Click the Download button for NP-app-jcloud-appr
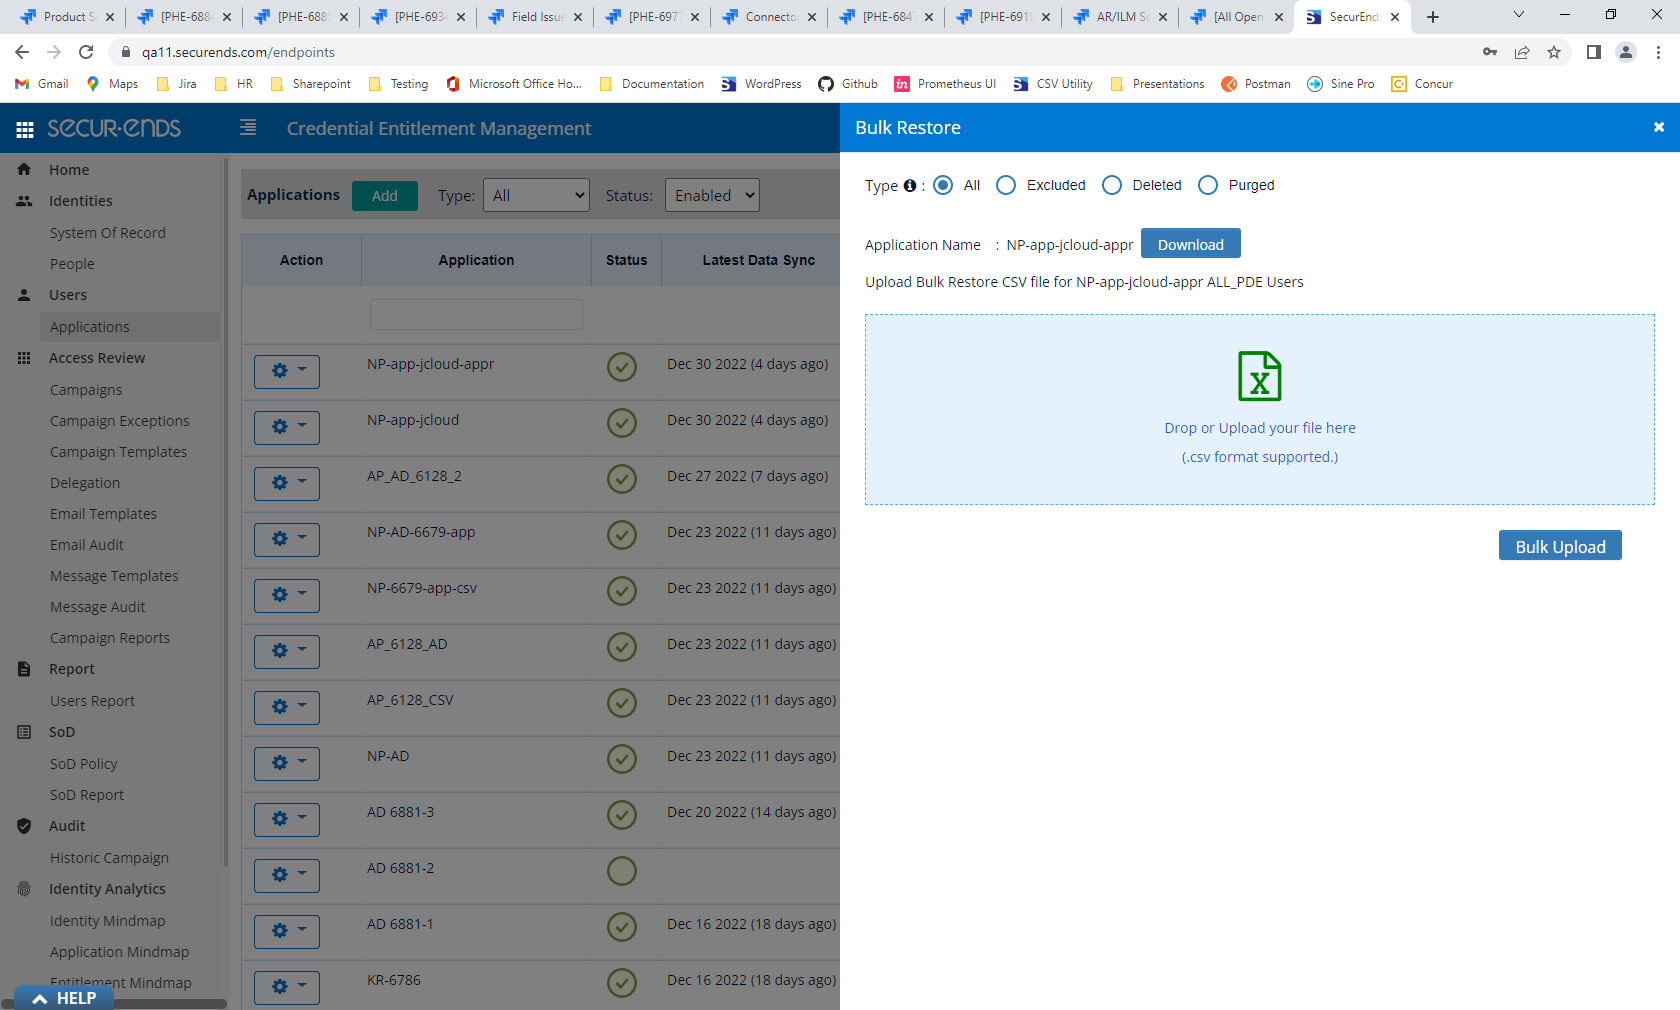 (1190, 243)
